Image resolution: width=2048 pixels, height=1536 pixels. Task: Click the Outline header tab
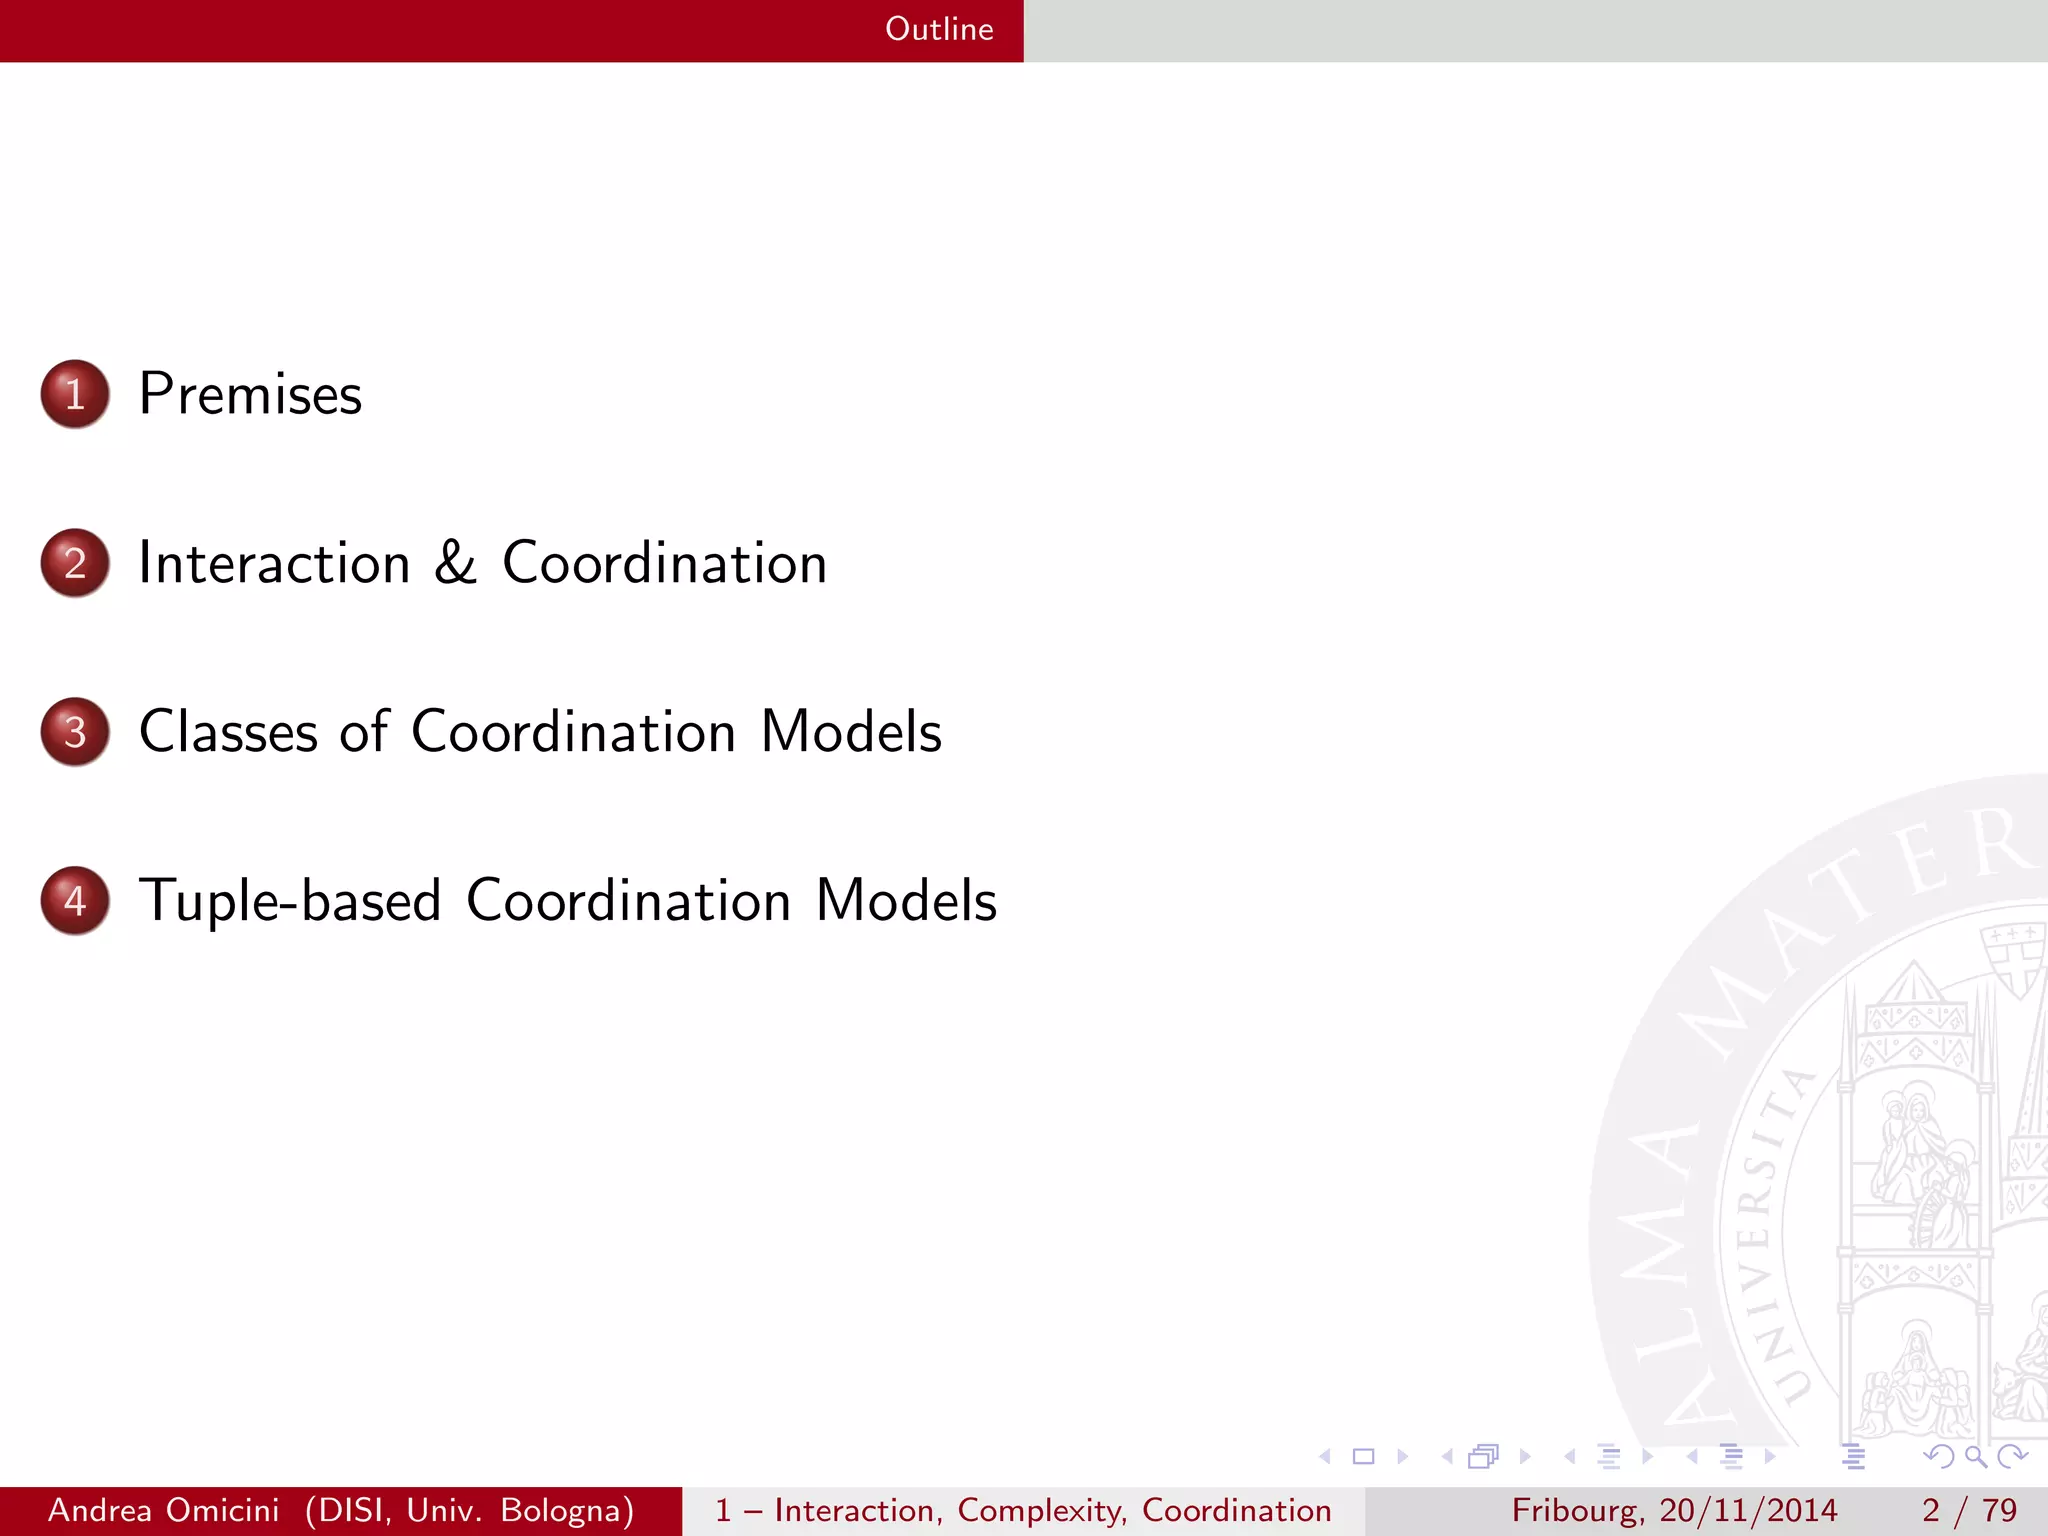[938, 29]
